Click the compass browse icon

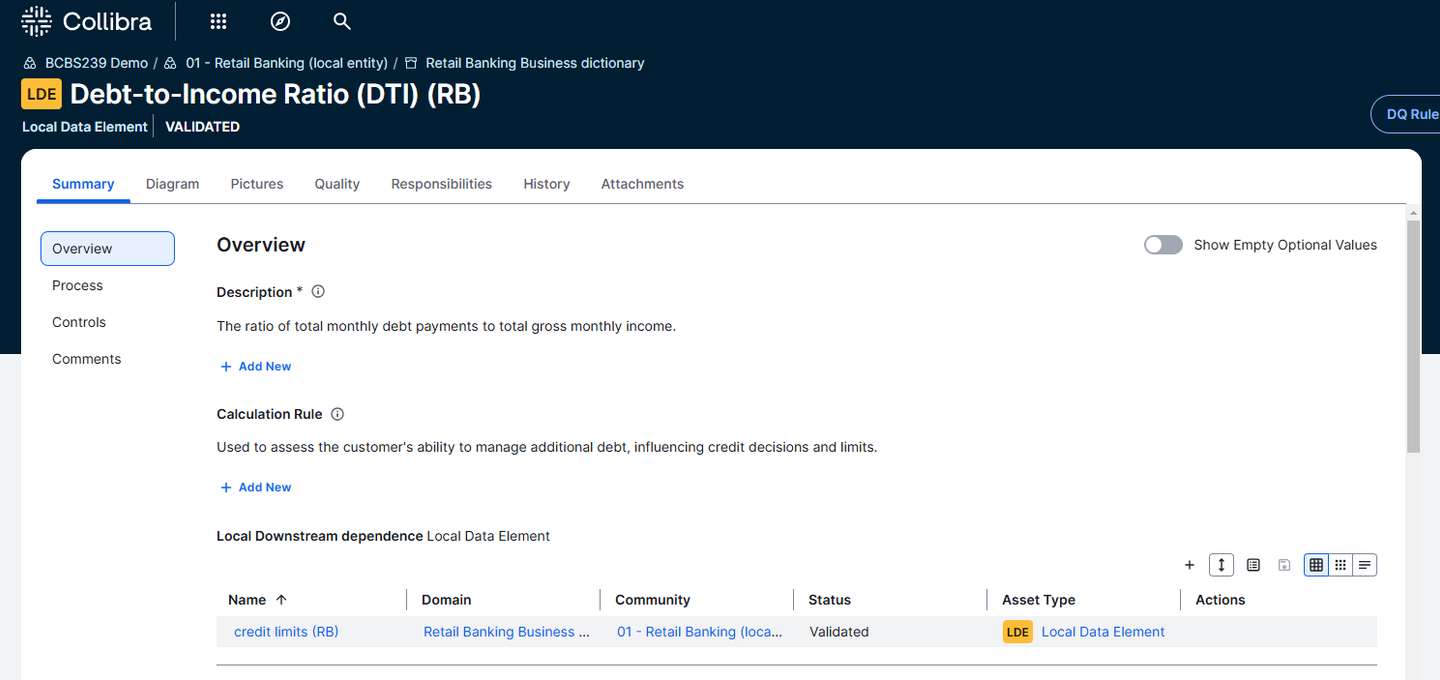coord(280,21)
